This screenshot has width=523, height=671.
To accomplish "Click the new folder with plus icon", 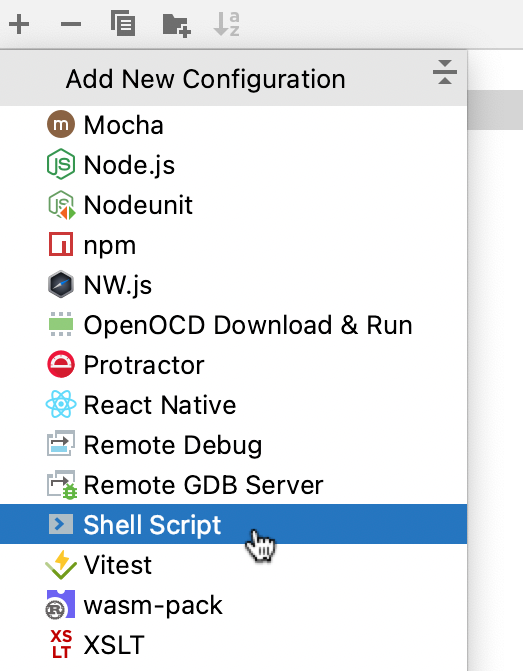I will tap(176, 25).
